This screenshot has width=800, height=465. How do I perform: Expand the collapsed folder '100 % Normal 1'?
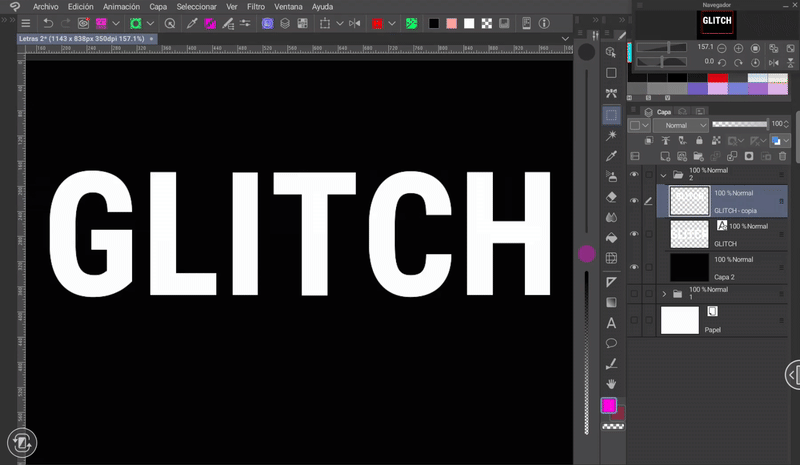664,294
